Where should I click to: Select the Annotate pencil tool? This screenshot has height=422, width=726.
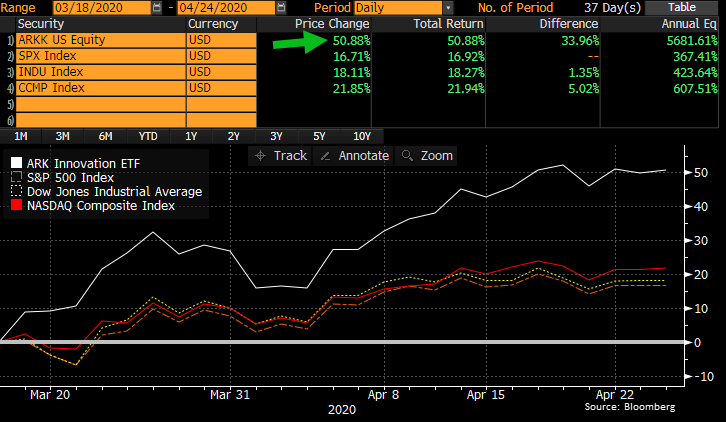pos(354,156)
